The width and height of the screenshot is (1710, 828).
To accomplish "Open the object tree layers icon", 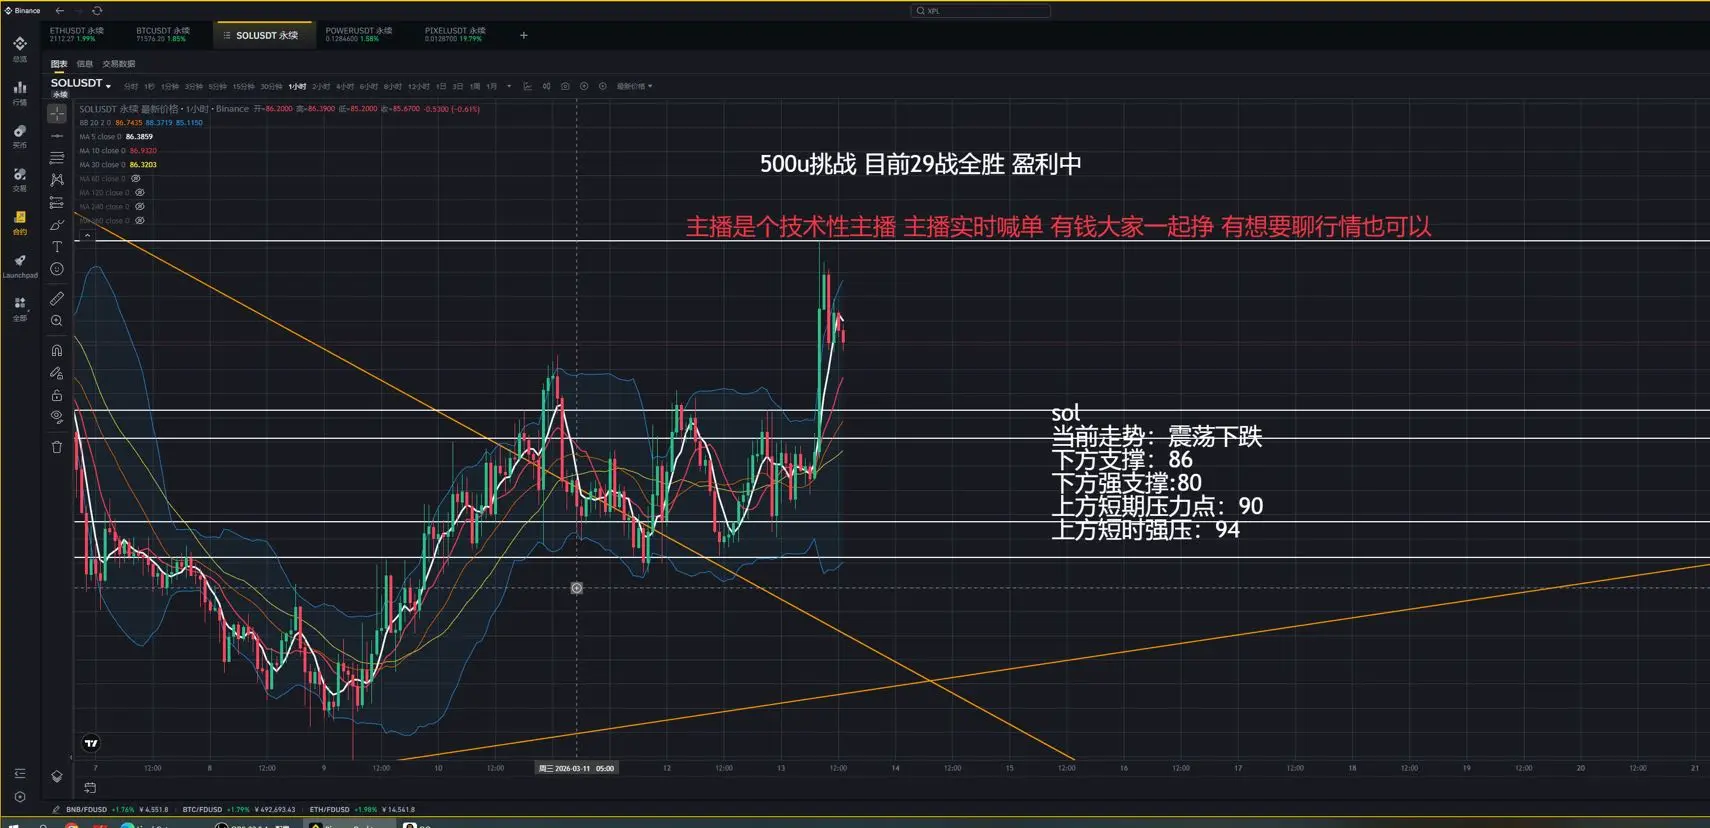I will [57, 776].
